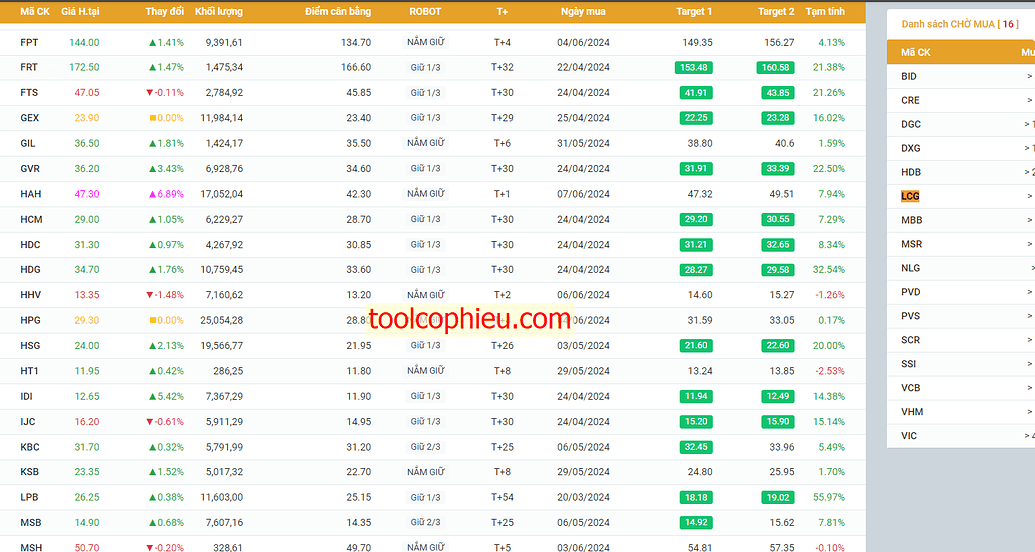Click the red down-arrow beside IJC -0.61%
This screenshot has width=1035, height=552.
coord(149,422)
